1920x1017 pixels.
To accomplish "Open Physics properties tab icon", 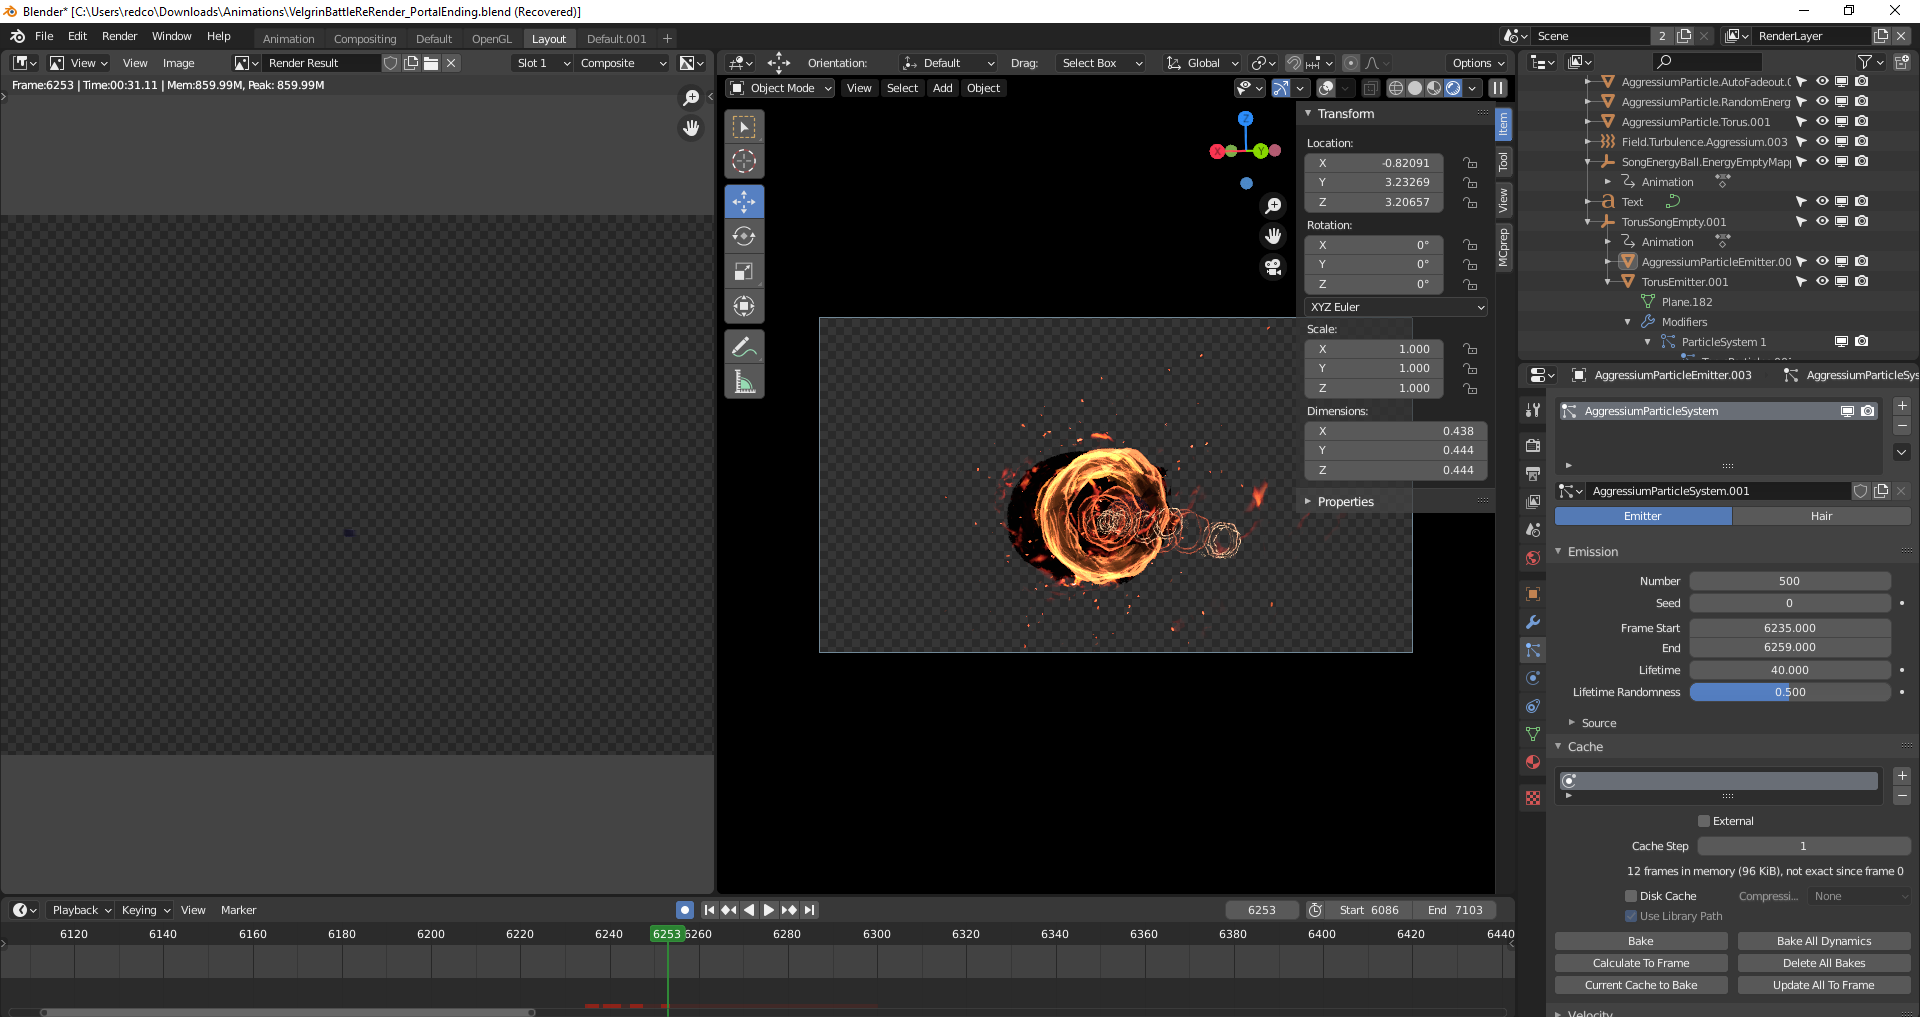I will click(x=1533, y=678).
